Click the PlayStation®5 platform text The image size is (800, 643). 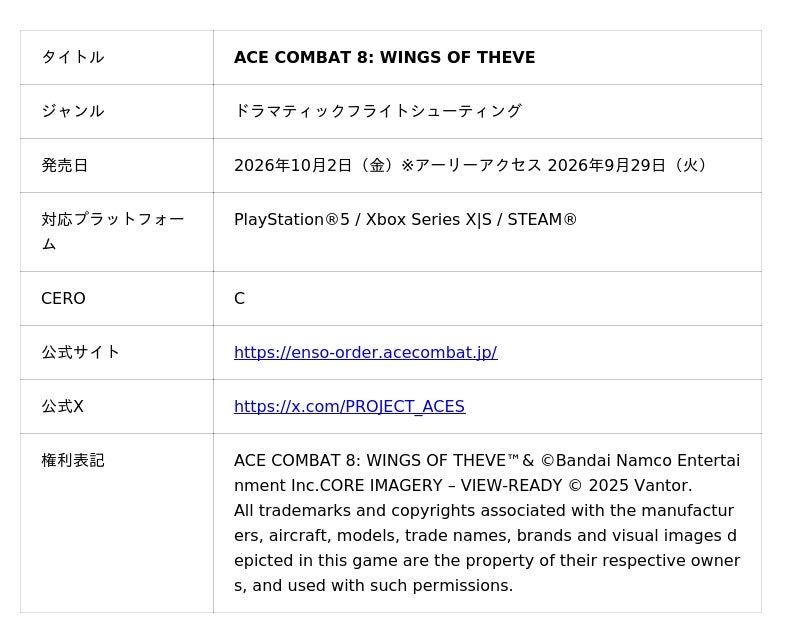point(292,219)
